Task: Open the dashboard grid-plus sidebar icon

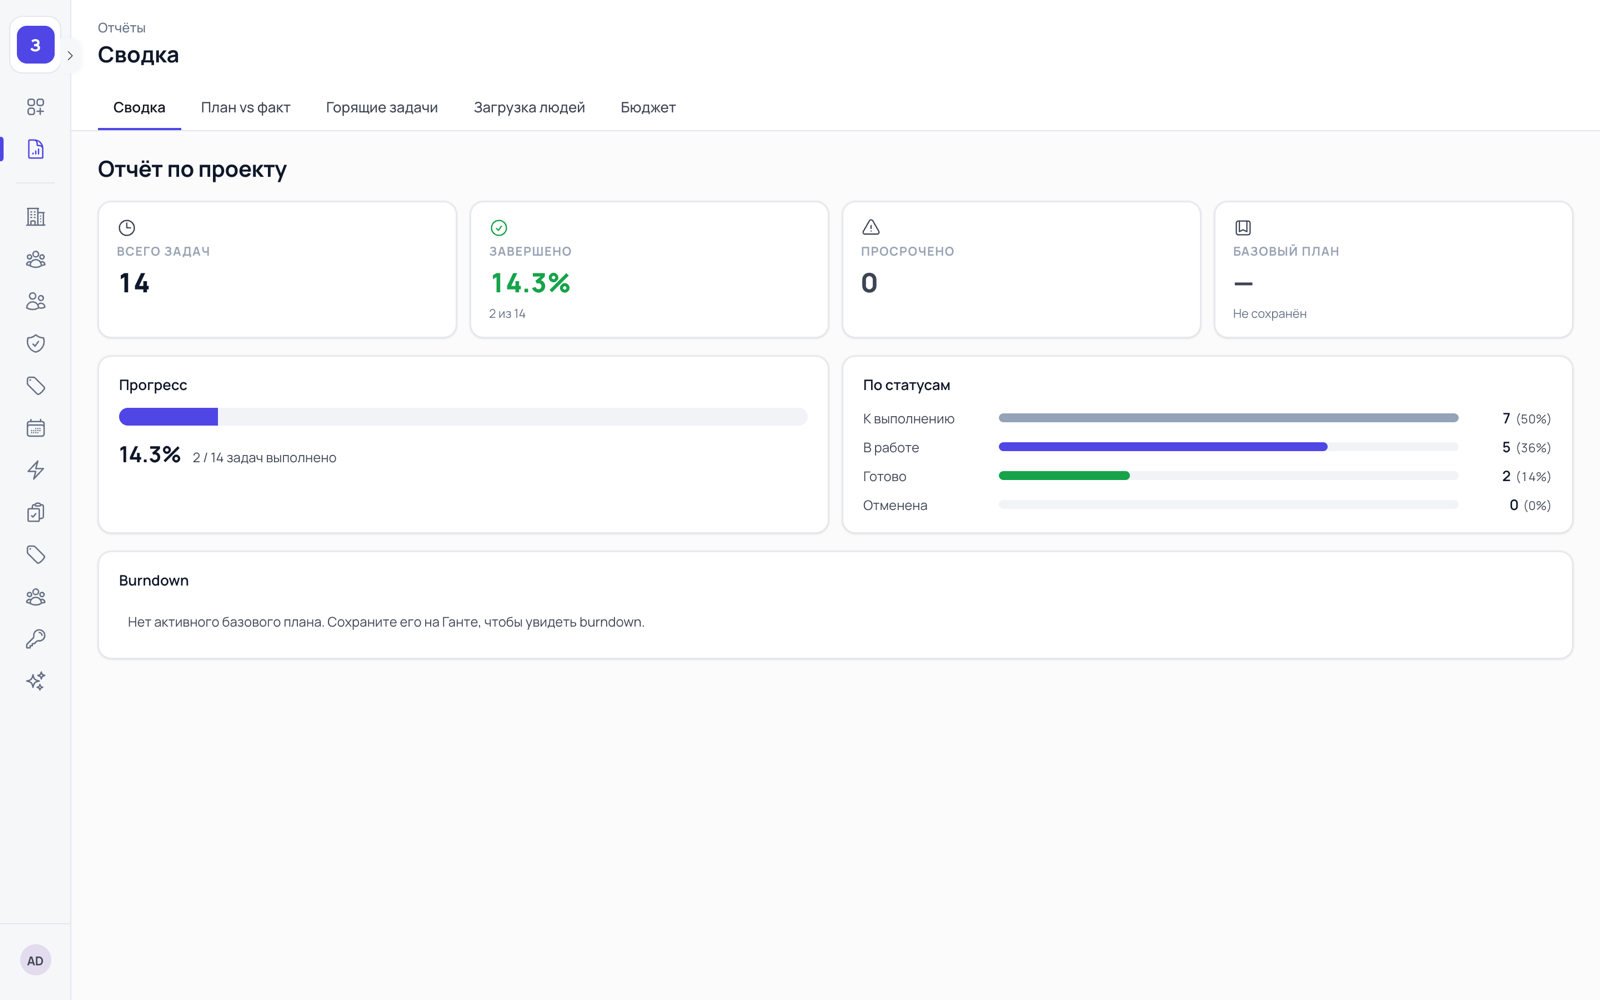Action: click(x=35, y=107)
